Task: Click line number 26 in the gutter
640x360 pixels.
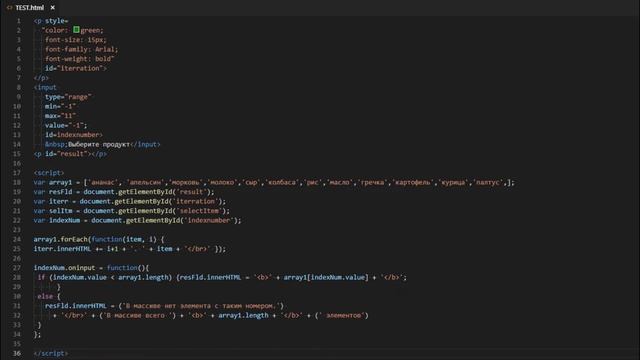Action: pos(17,258)
